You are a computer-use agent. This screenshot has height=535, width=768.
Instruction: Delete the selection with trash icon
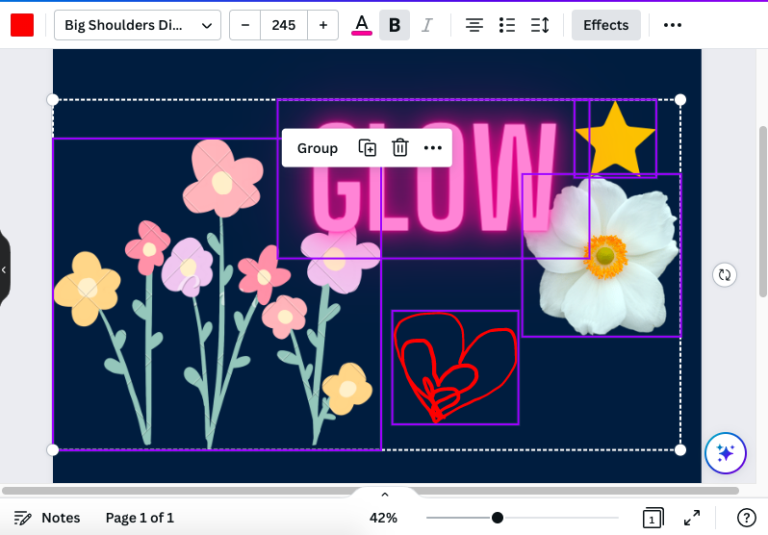(x=400, y=148)
